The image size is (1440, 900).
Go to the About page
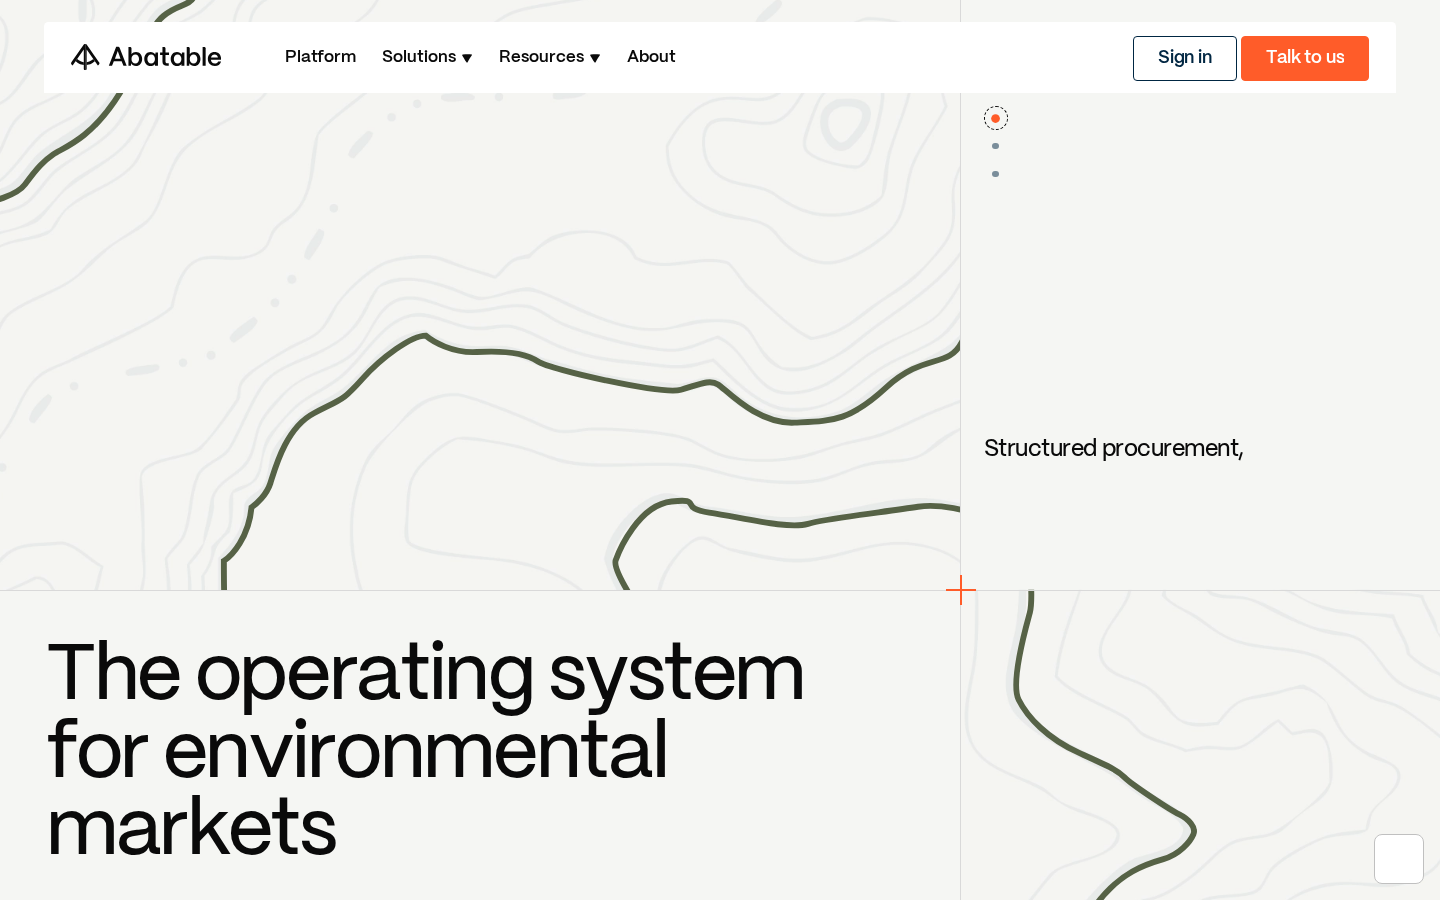(x=651, y=57)
